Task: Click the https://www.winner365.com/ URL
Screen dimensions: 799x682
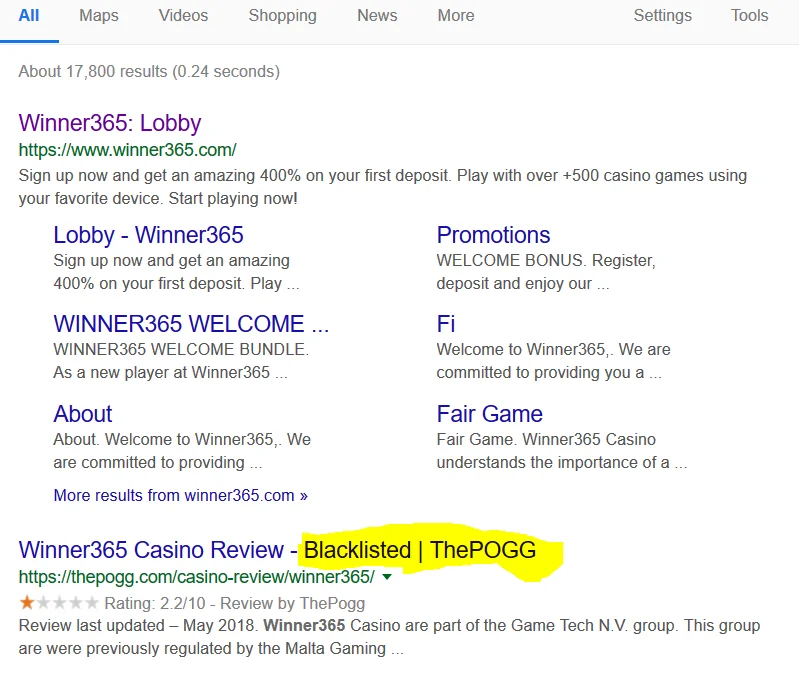Action: coord(127,150)
